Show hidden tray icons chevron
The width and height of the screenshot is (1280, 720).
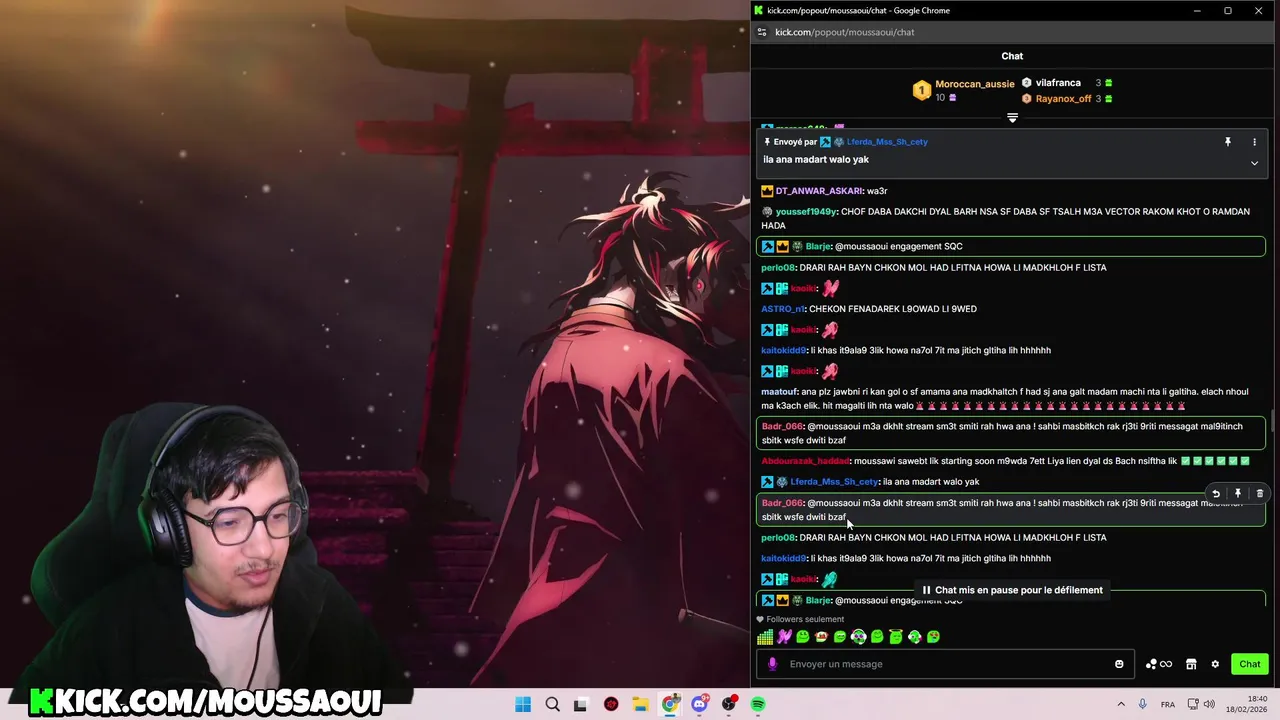[x=1120, y=704]
